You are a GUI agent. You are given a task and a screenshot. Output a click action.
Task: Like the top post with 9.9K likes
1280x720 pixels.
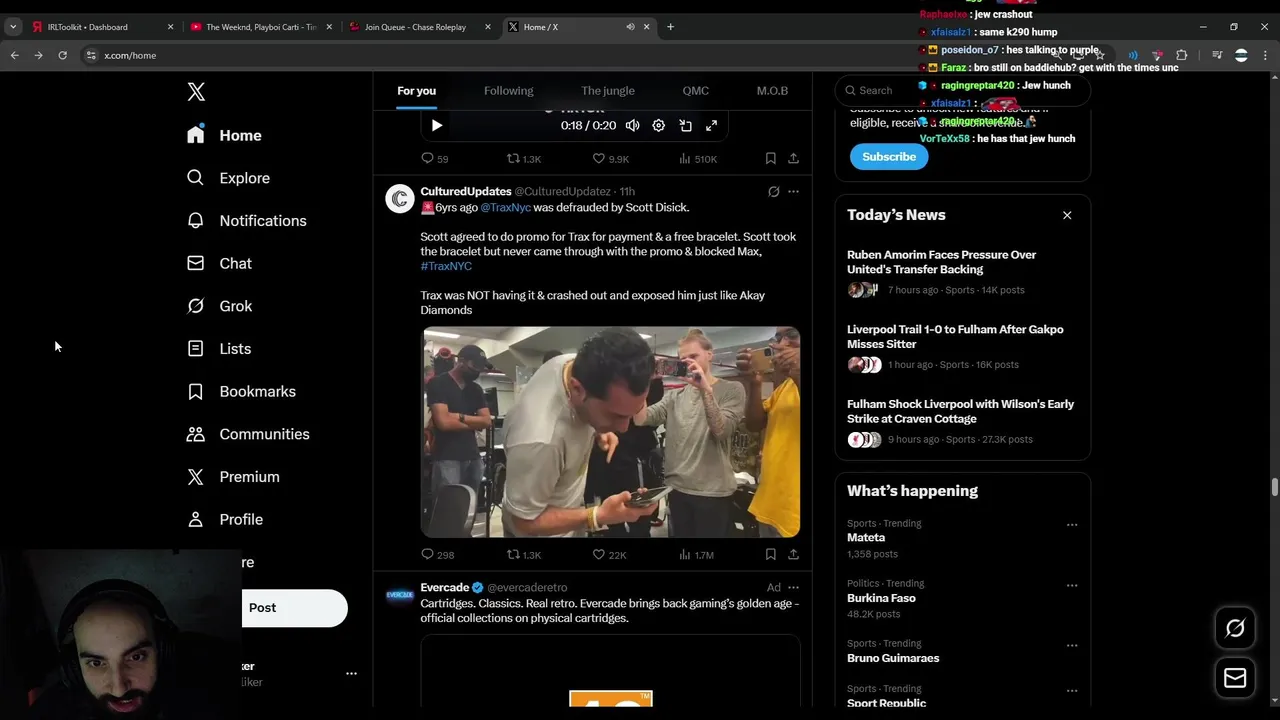tap(610, 158)
